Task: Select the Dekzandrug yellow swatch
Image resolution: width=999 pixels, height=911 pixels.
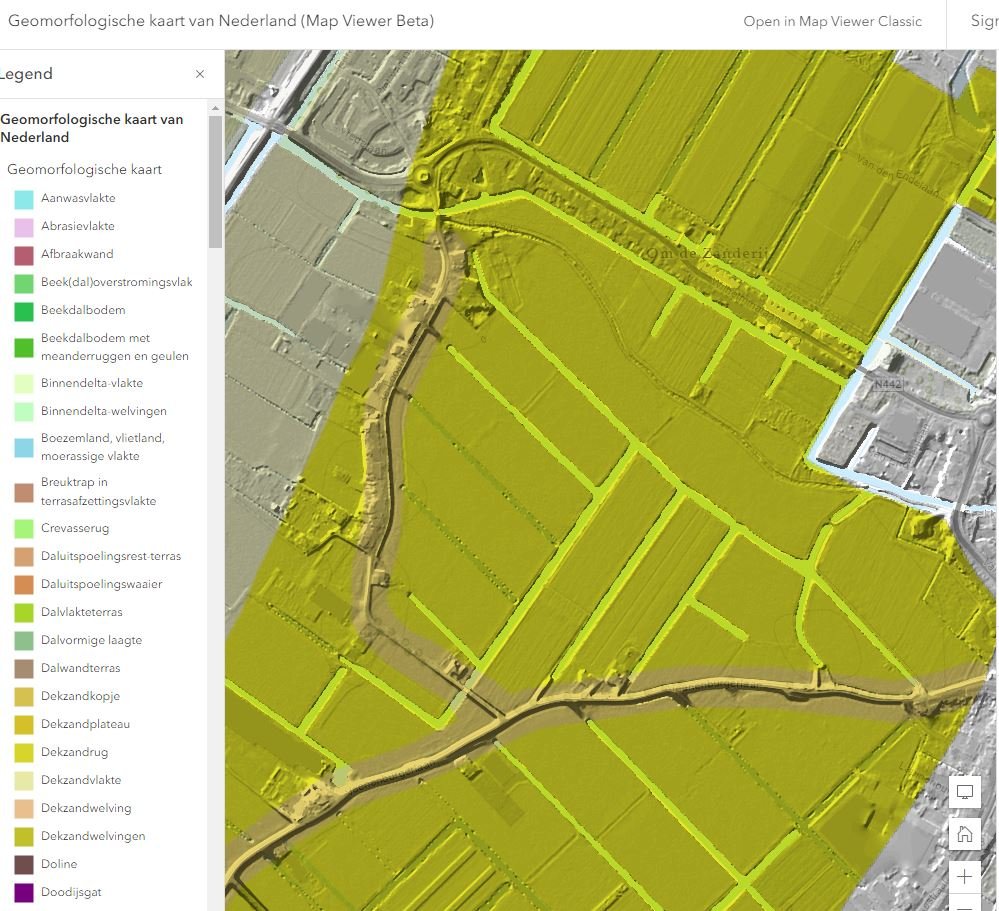Action: 24,753
